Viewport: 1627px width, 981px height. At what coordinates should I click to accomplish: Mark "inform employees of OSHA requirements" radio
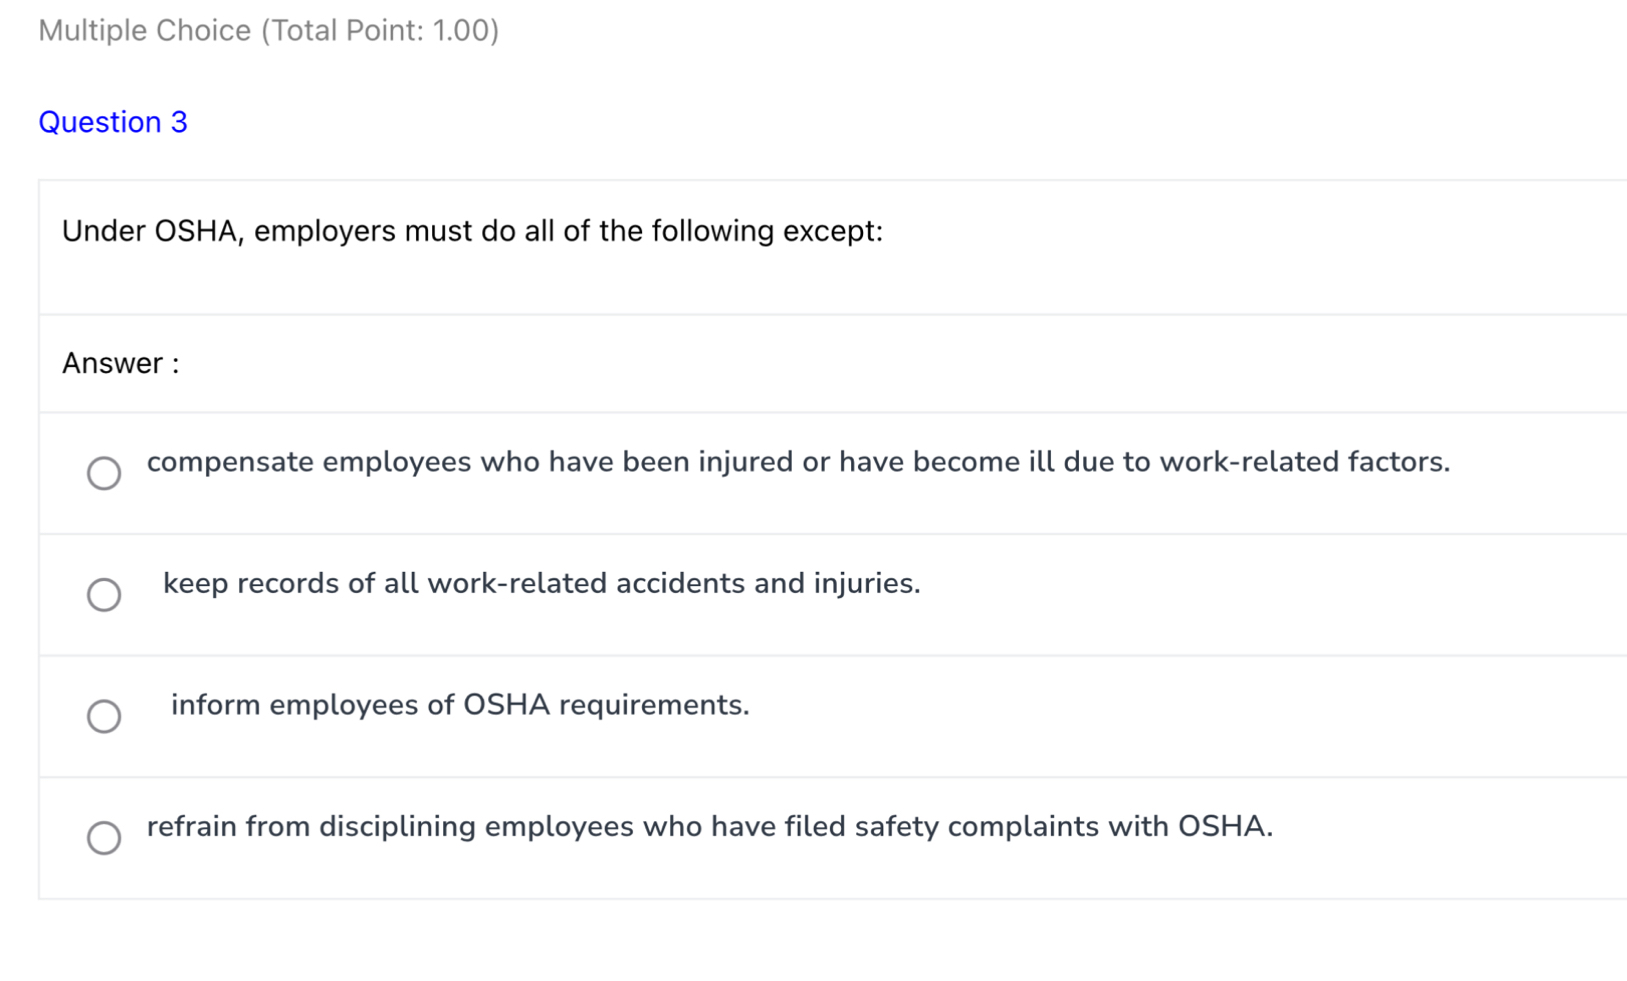104,716
